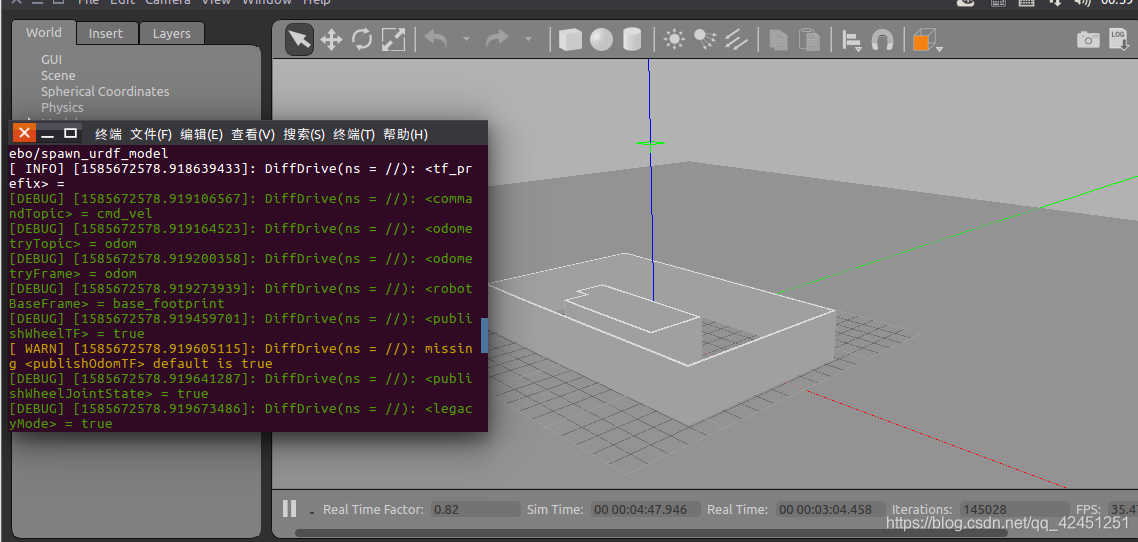Click the Iterations value field
Image resolution: width=1138 pixels, height=542 pixels.
[x=1014, y=509]
